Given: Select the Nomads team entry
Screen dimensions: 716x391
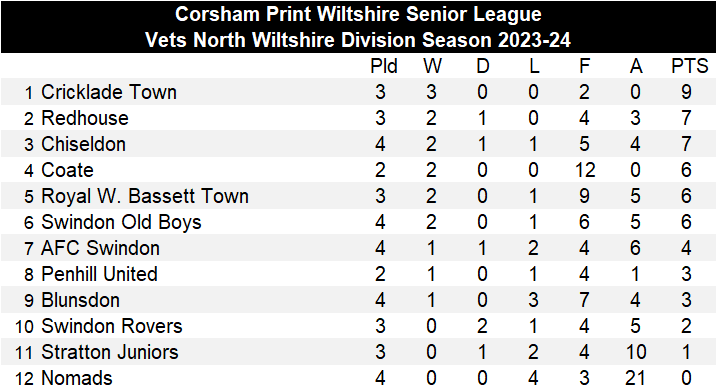Looking at the screenshot, I should [77, 379].
